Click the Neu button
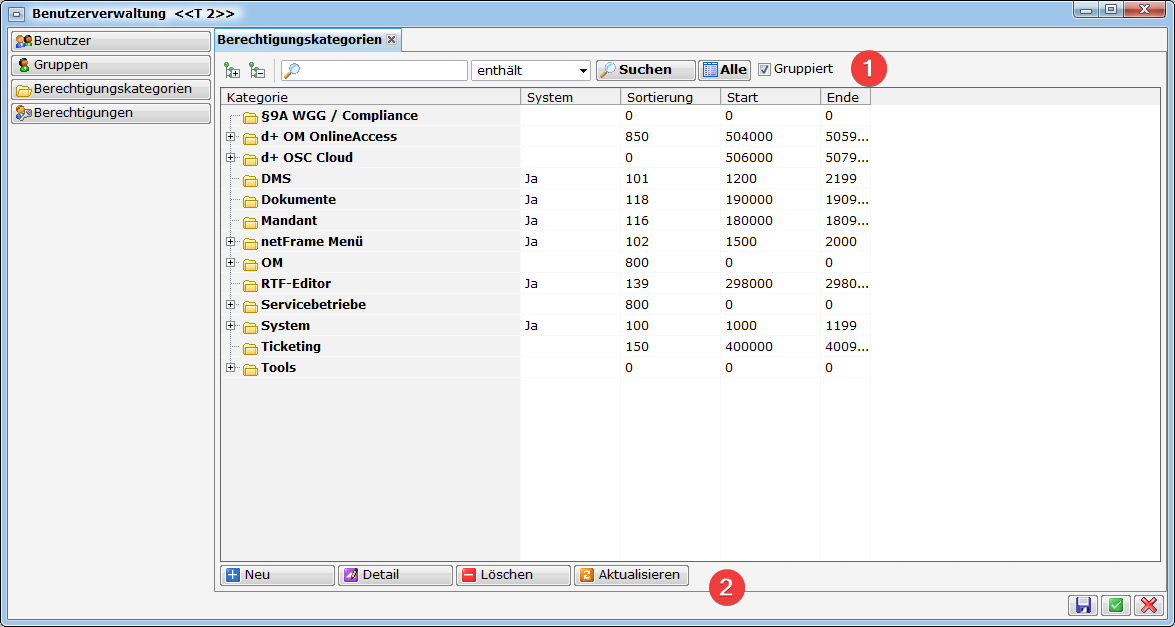Image resolution: width=1175 pixels, height=627 pixels. coord(277,575)
